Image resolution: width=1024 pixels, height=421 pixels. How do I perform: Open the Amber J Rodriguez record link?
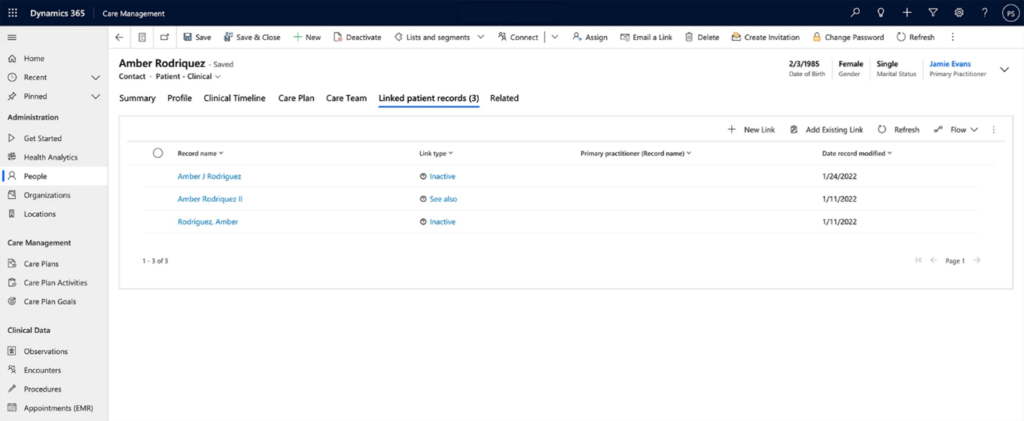pos(209,176)
